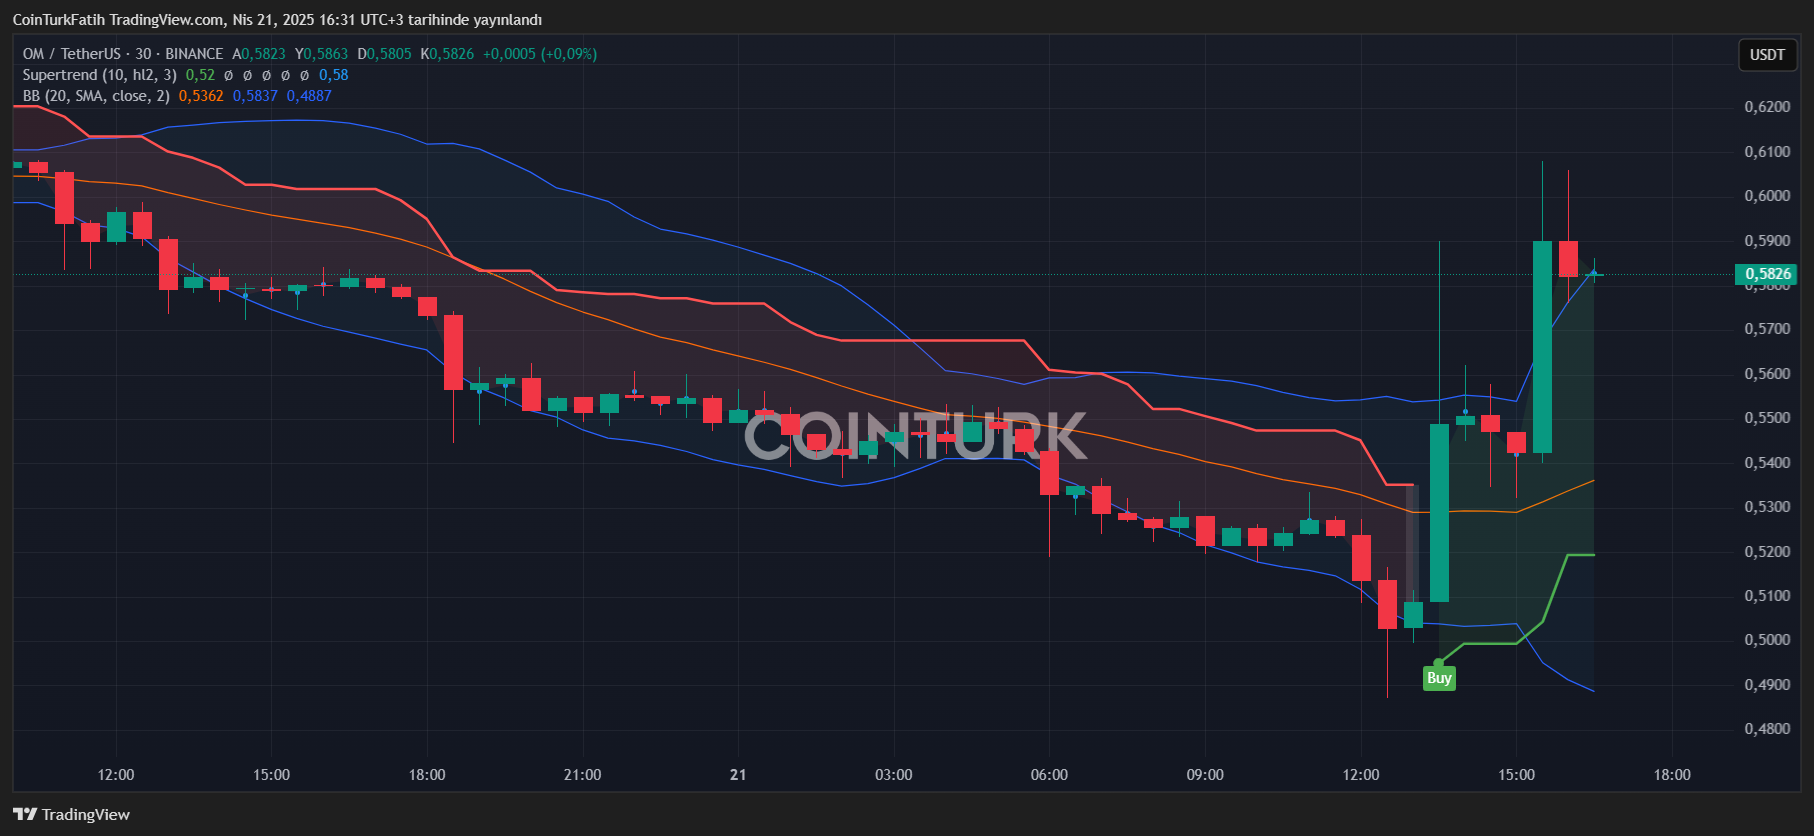This screenshot has width=1814, height=836.
Task: Click the Supertrend value 0,52
Action: [x=200, y=75]
